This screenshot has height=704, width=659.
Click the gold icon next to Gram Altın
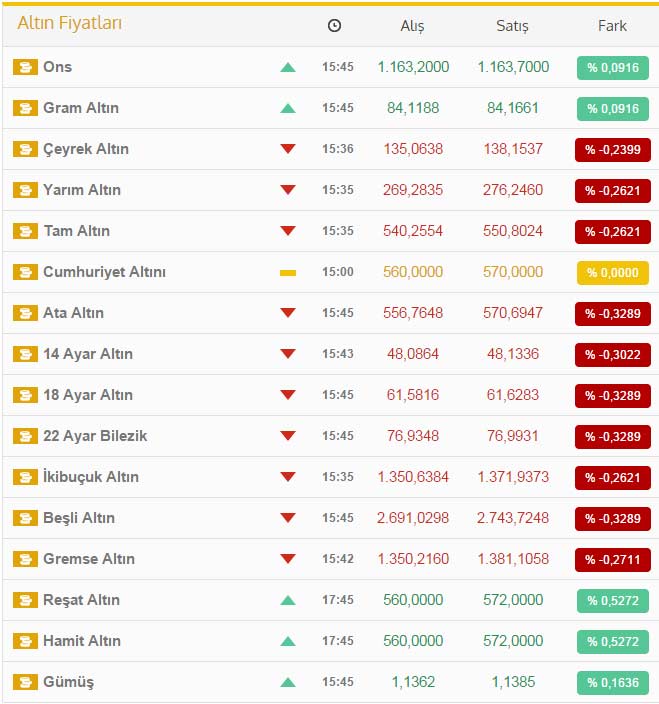[x=24, y=108]
